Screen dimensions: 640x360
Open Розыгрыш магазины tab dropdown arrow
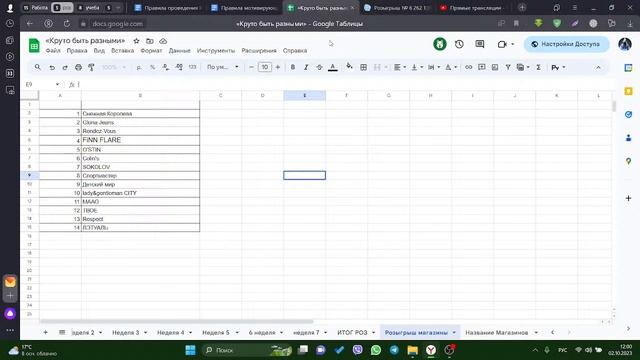click(454, 333)
